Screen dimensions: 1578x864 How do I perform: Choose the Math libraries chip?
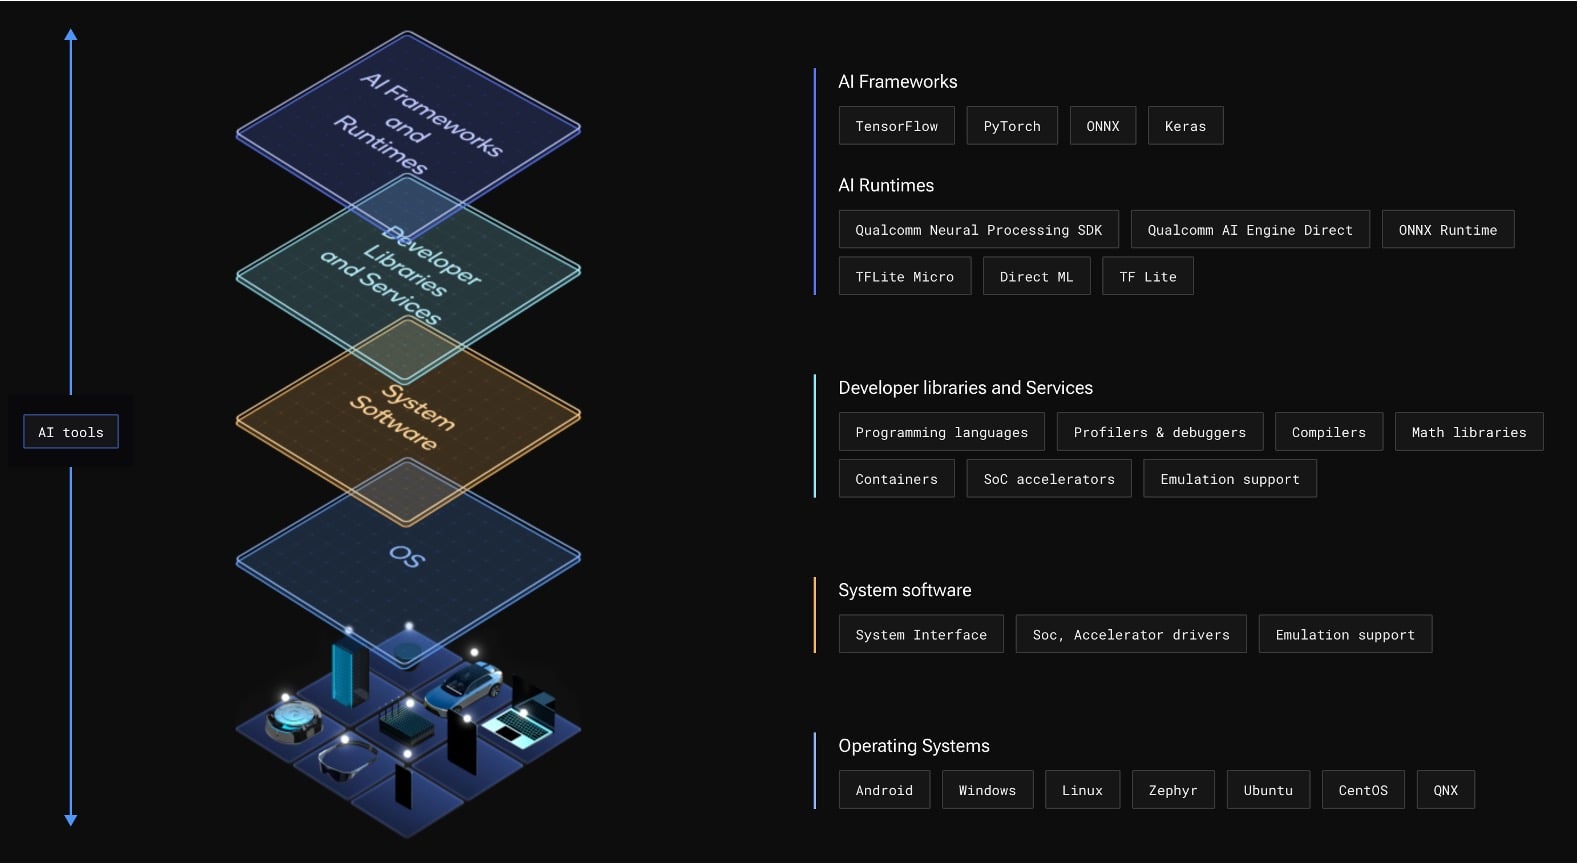coord(1469,432)
